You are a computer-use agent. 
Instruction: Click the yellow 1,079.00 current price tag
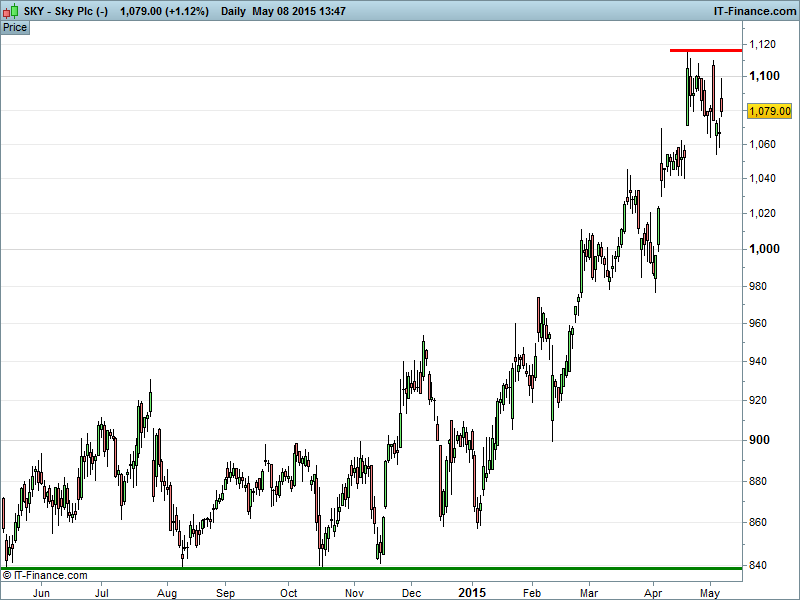770,111
